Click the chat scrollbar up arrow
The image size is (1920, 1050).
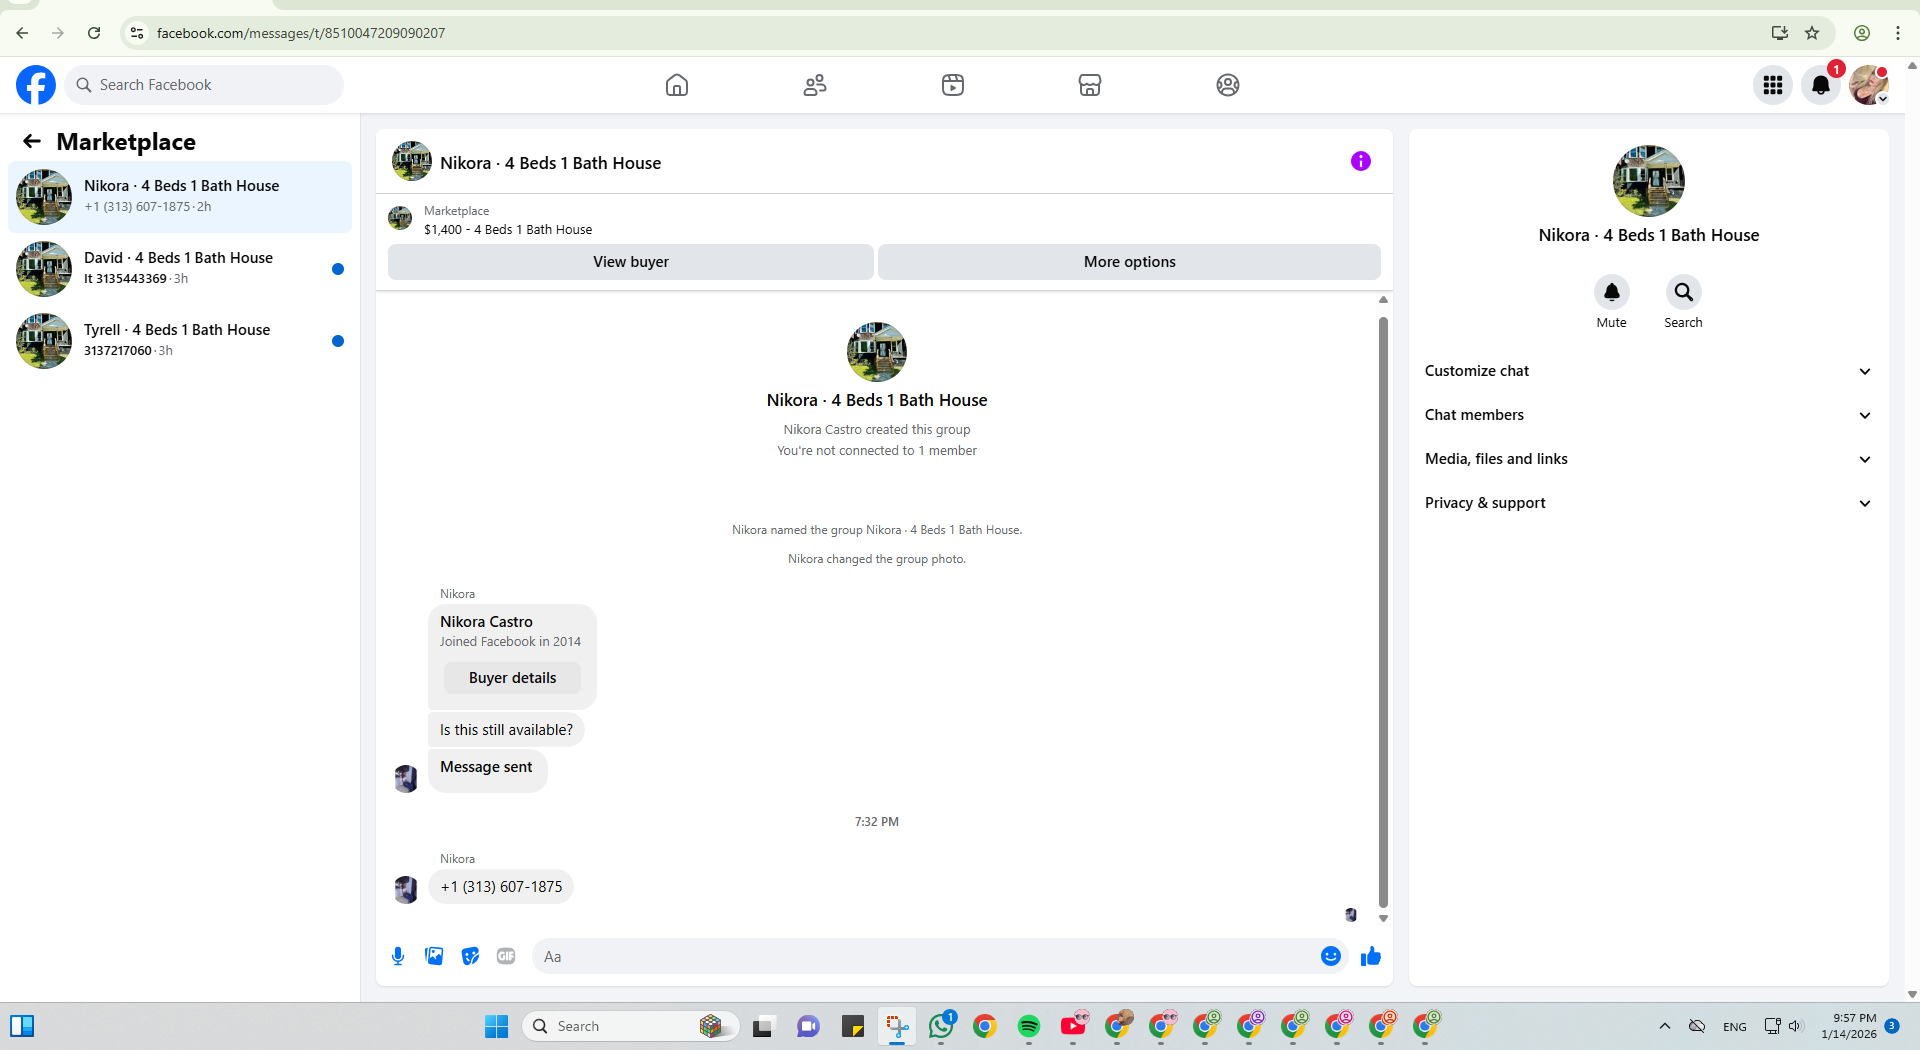click(1383, 300)
